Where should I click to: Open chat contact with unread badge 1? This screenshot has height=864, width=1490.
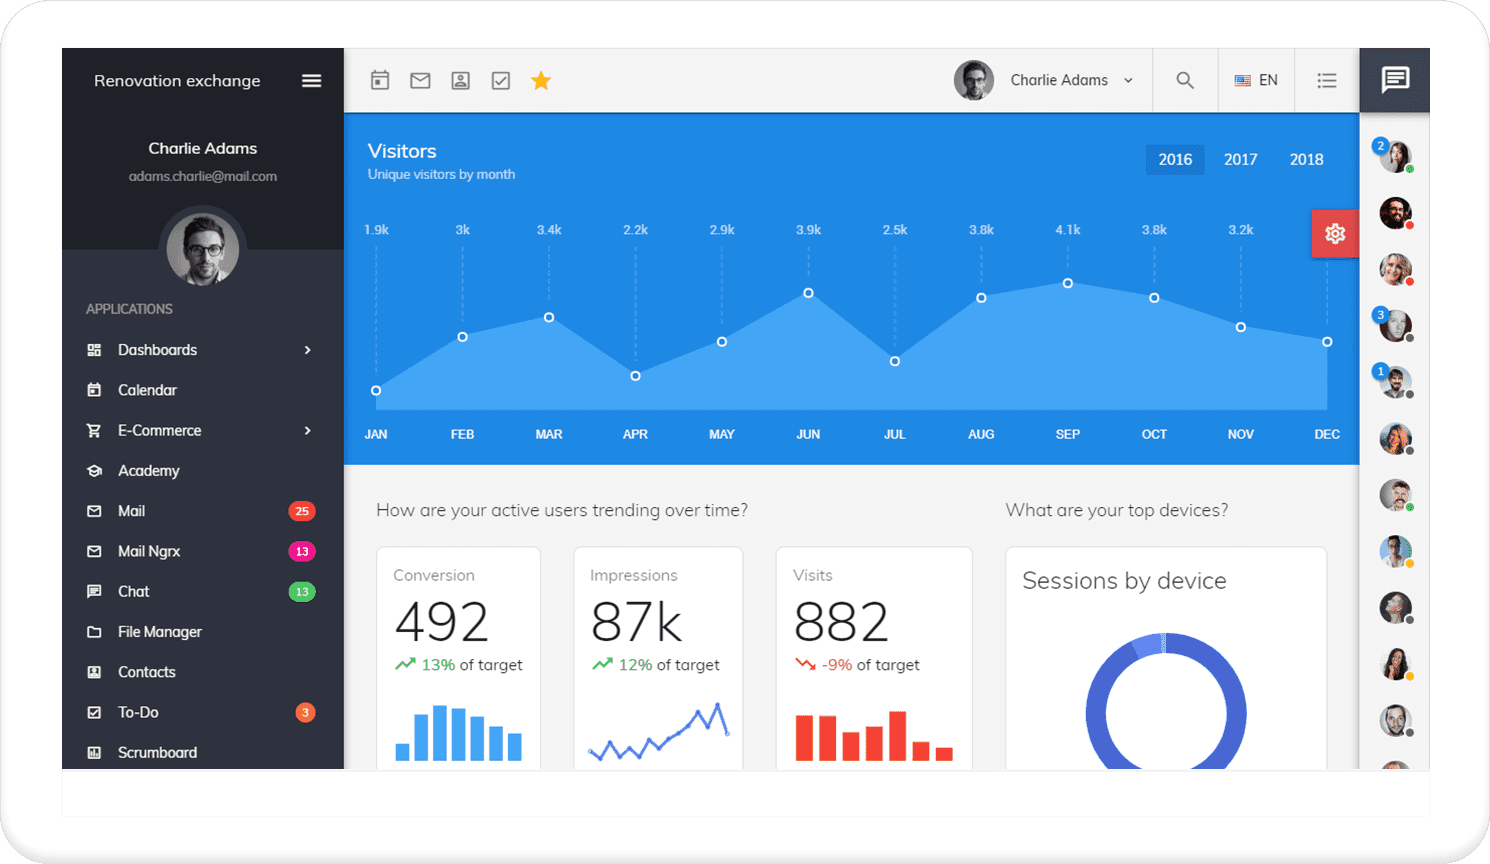click(x=1394, y=381)
